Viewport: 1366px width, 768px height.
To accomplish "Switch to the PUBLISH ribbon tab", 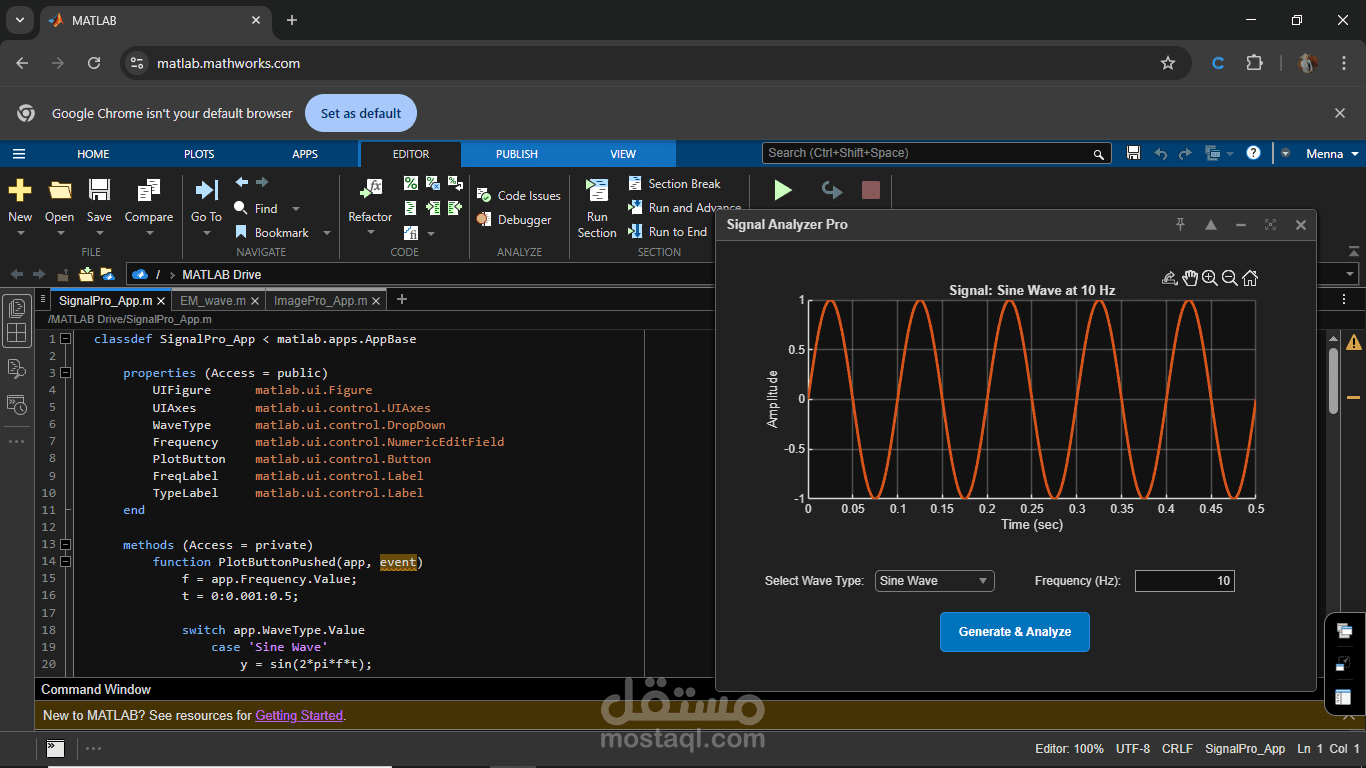I will [x=517, y=154].
